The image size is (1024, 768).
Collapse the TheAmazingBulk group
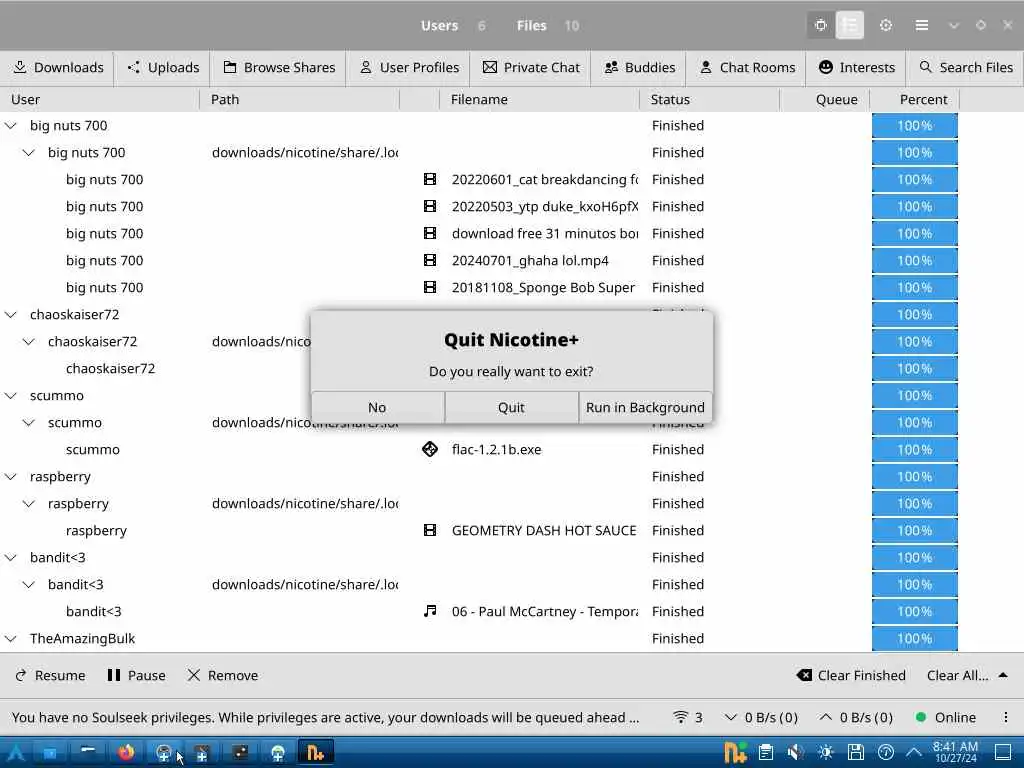coord(11,638)
